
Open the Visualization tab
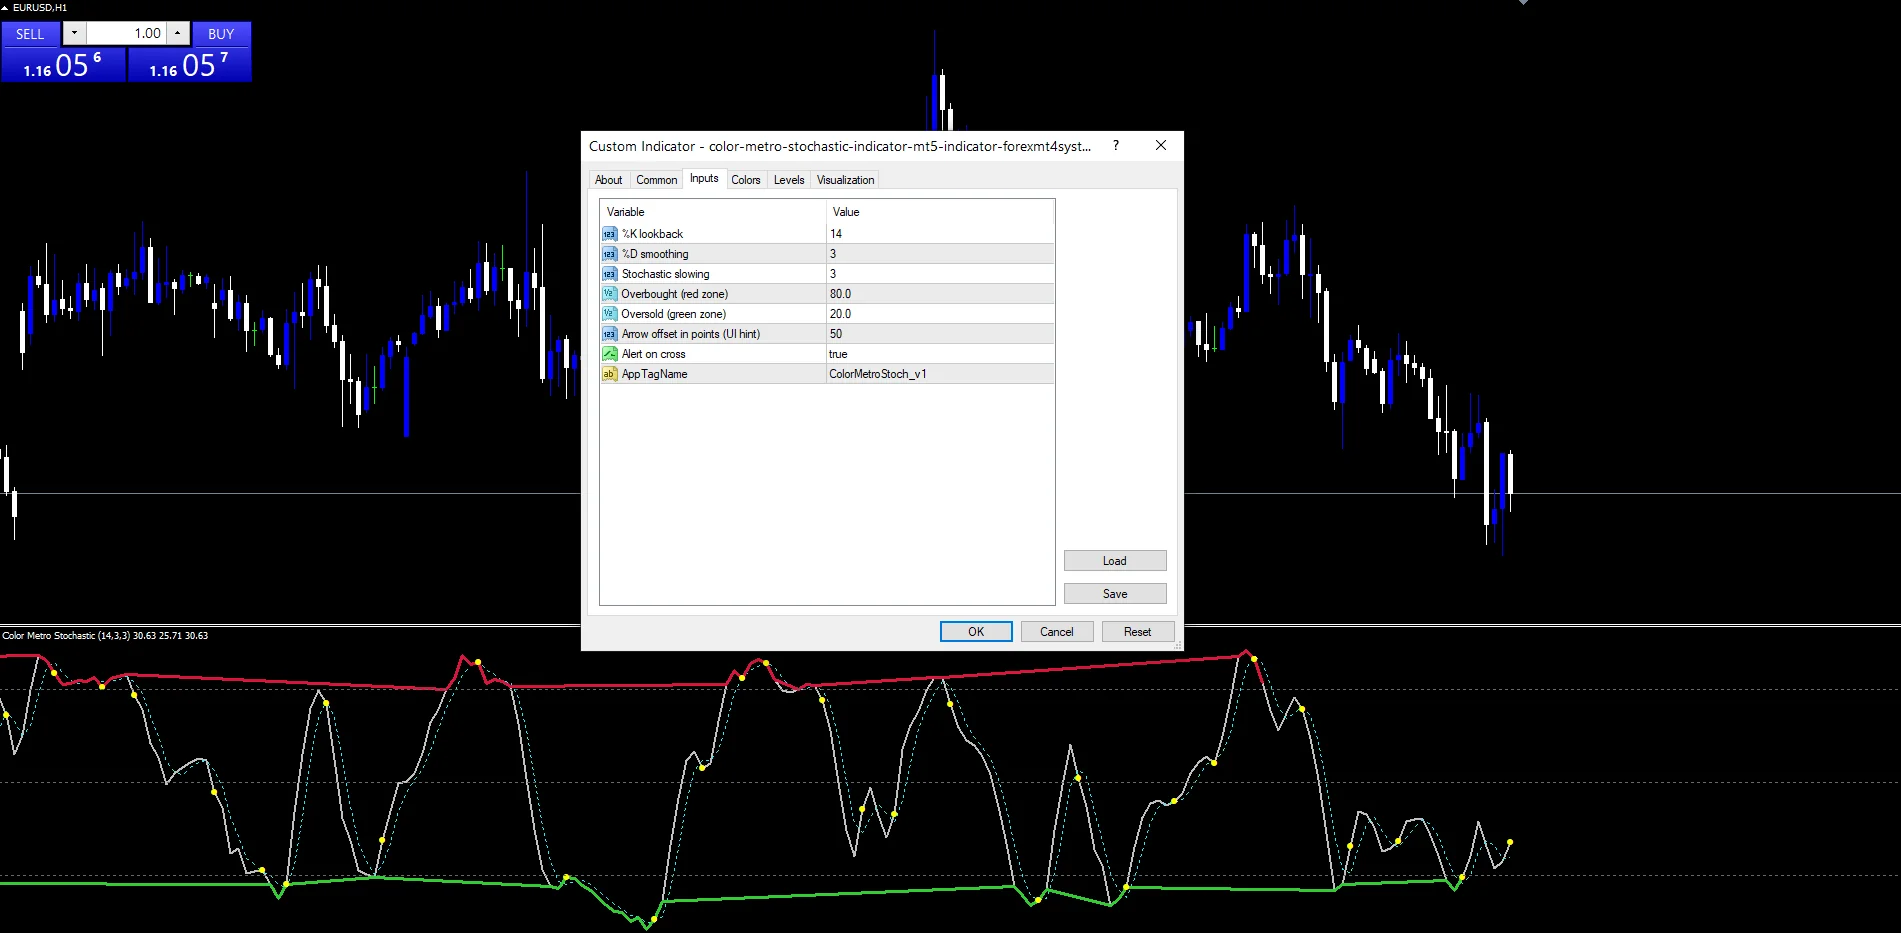click(x=845, y=180)
